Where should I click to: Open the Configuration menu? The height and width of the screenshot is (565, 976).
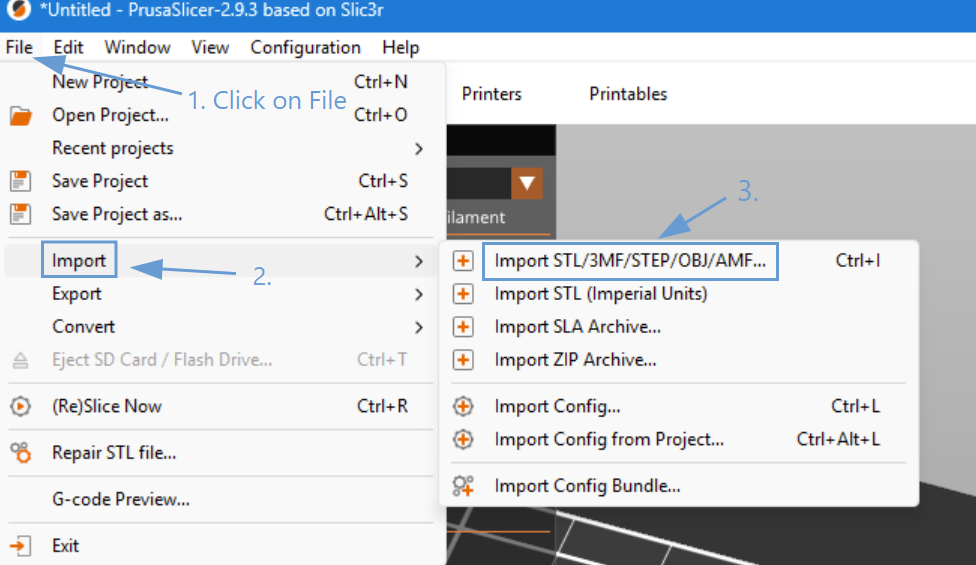306,47
